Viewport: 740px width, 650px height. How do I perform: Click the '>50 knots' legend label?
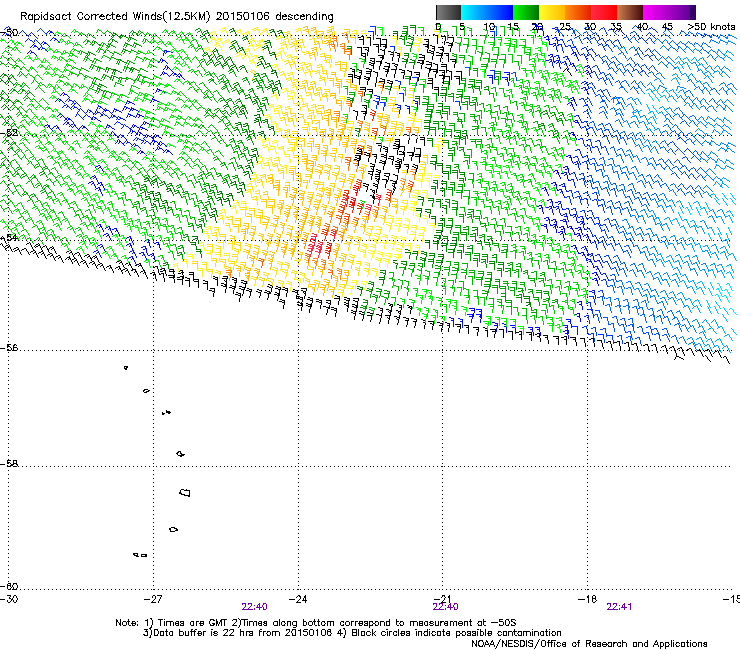coord(711,27)
